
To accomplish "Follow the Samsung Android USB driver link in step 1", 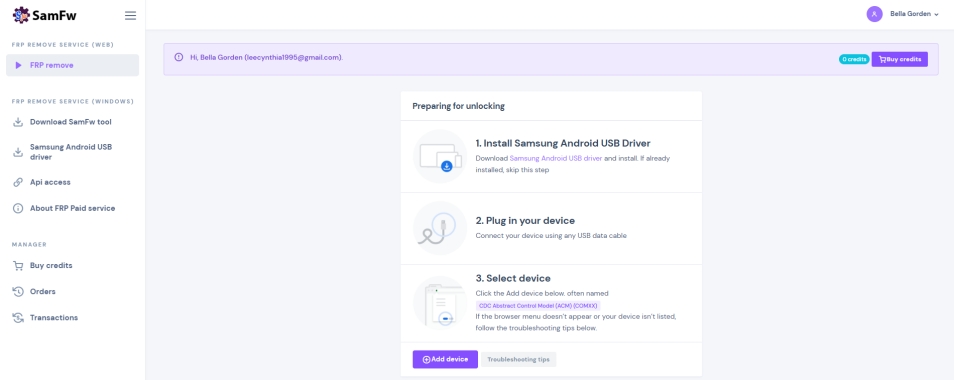I will [555, 158].
